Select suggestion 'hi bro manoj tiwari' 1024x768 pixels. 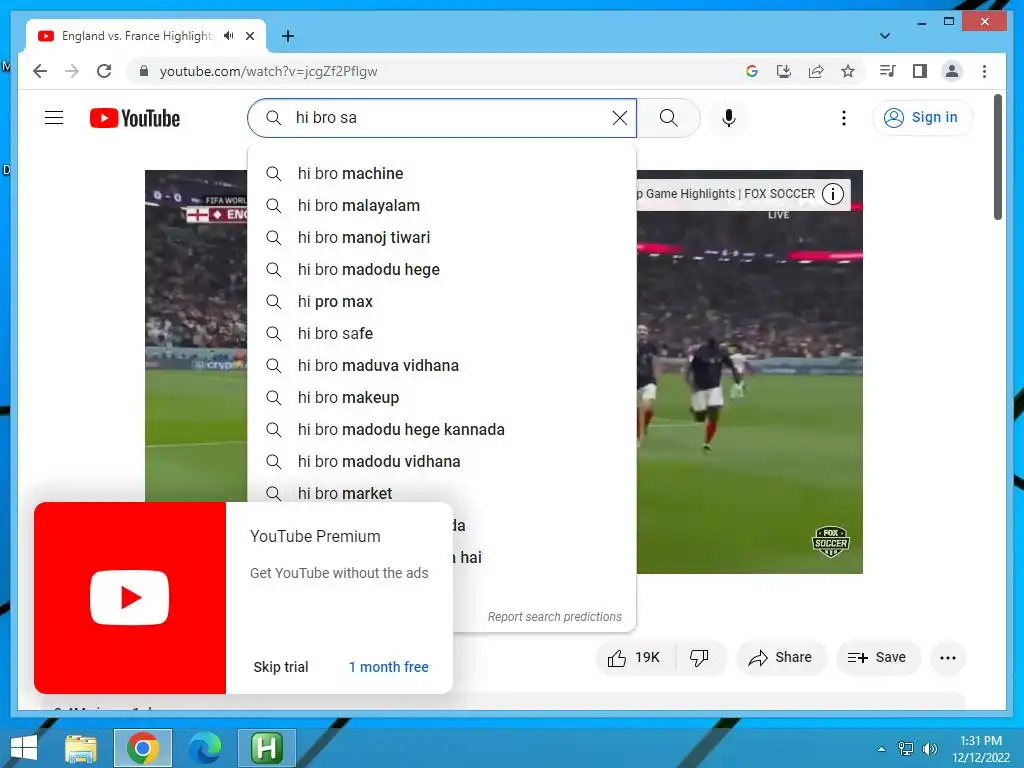click(x=442, y=237)
